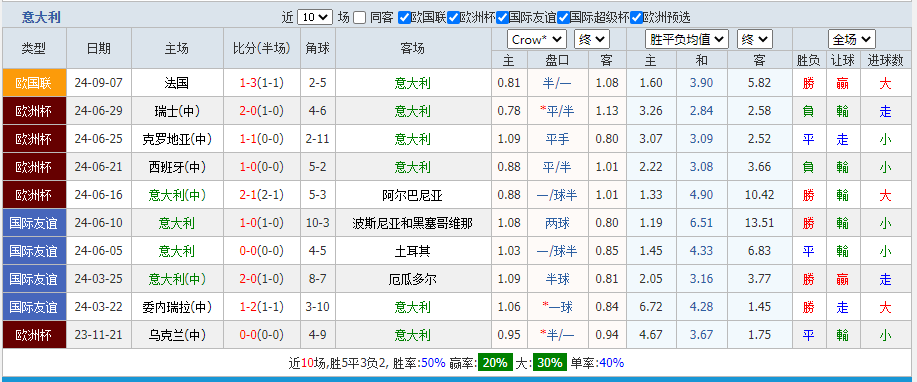Image resolution: width=917 pixels, height=382 pixels.
Task: Click the 进球数 column header
Action: pyautogui.click(x=885, y=60)
